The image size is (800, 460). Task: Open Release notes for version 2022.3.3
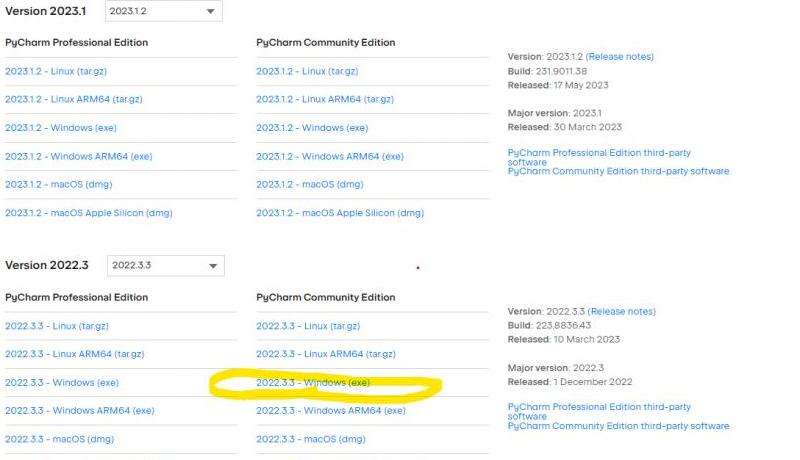click(x=621, y=312)
